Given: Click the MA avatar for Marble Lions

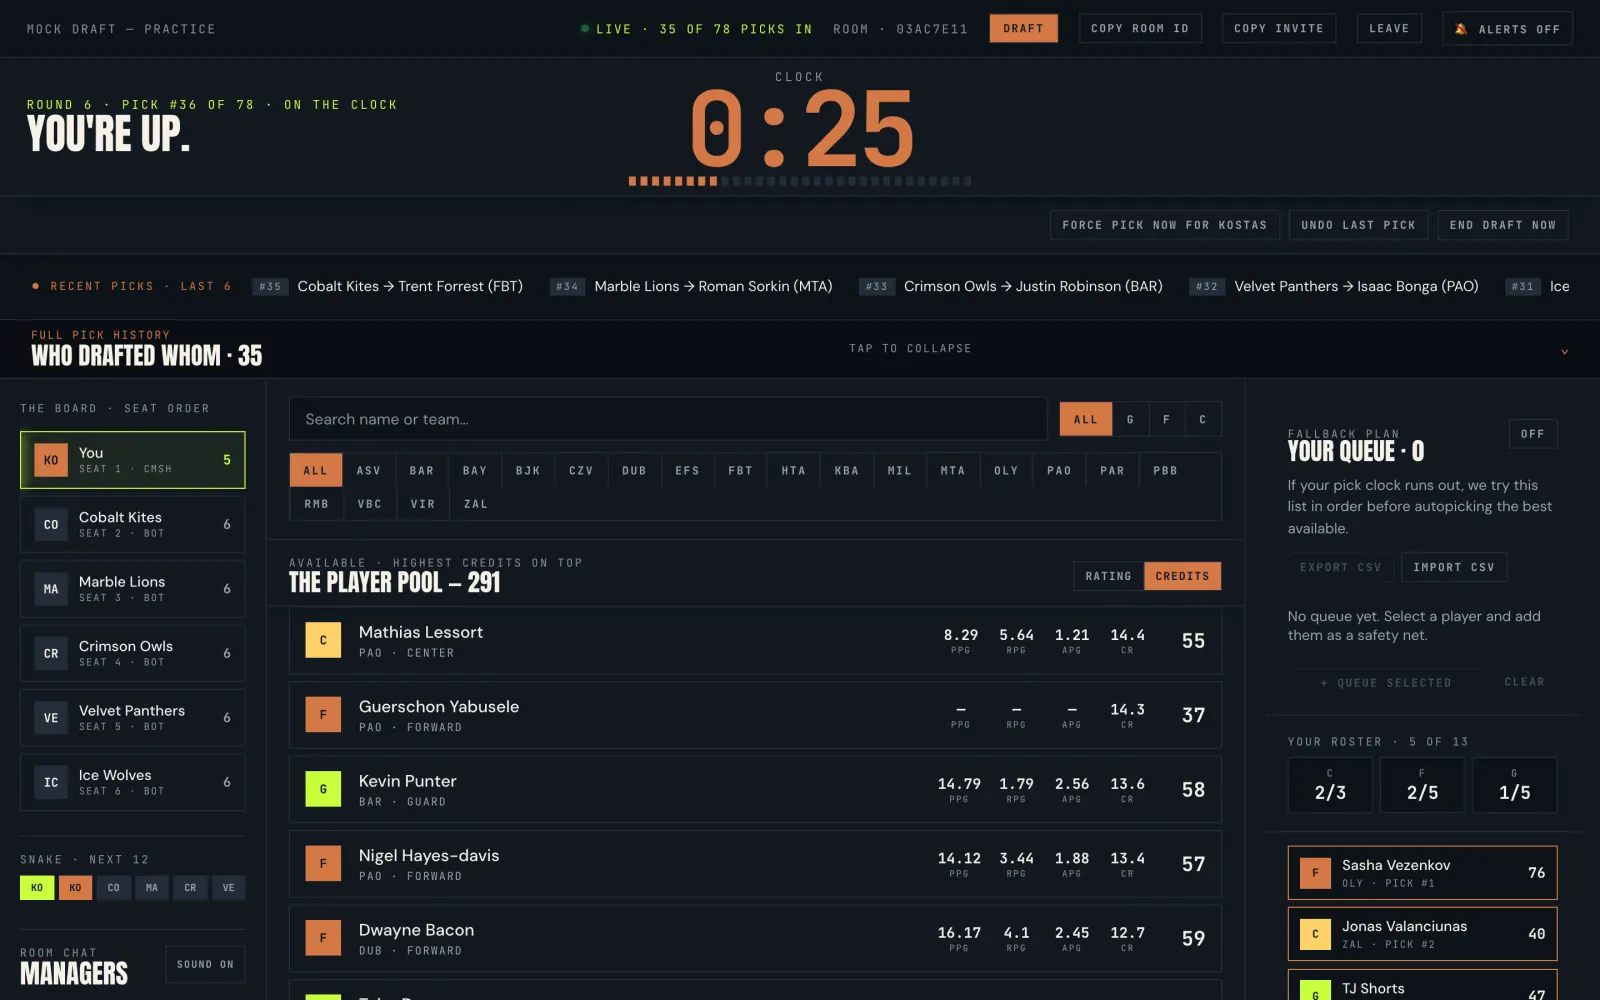Looking at the screenshot, I should click(51, 589).
